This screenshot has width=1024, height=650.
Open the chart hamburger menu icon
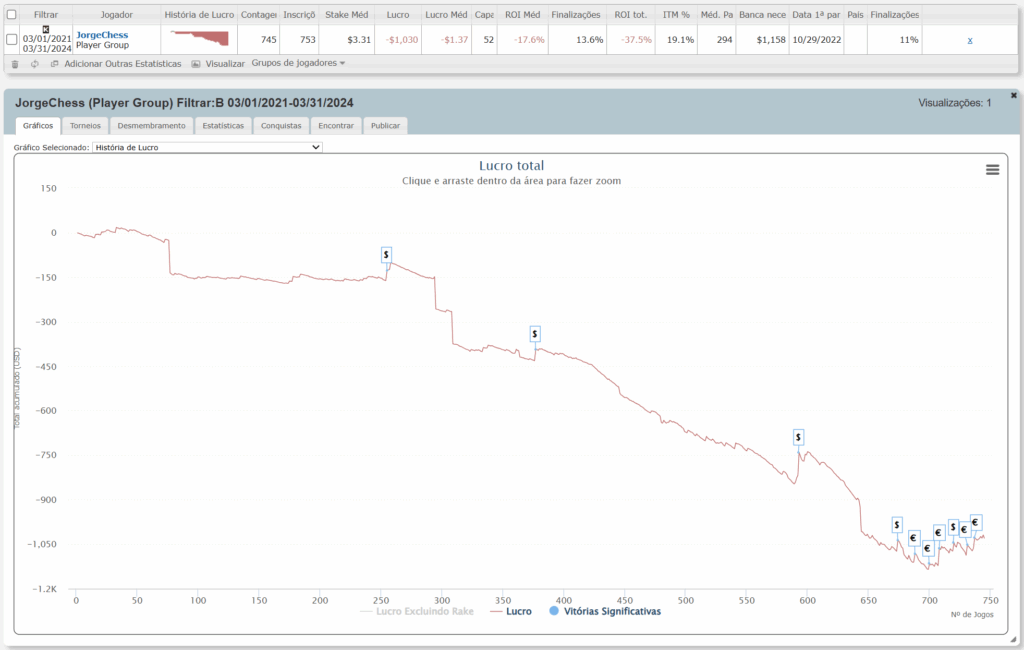click(x=992, y=170)
